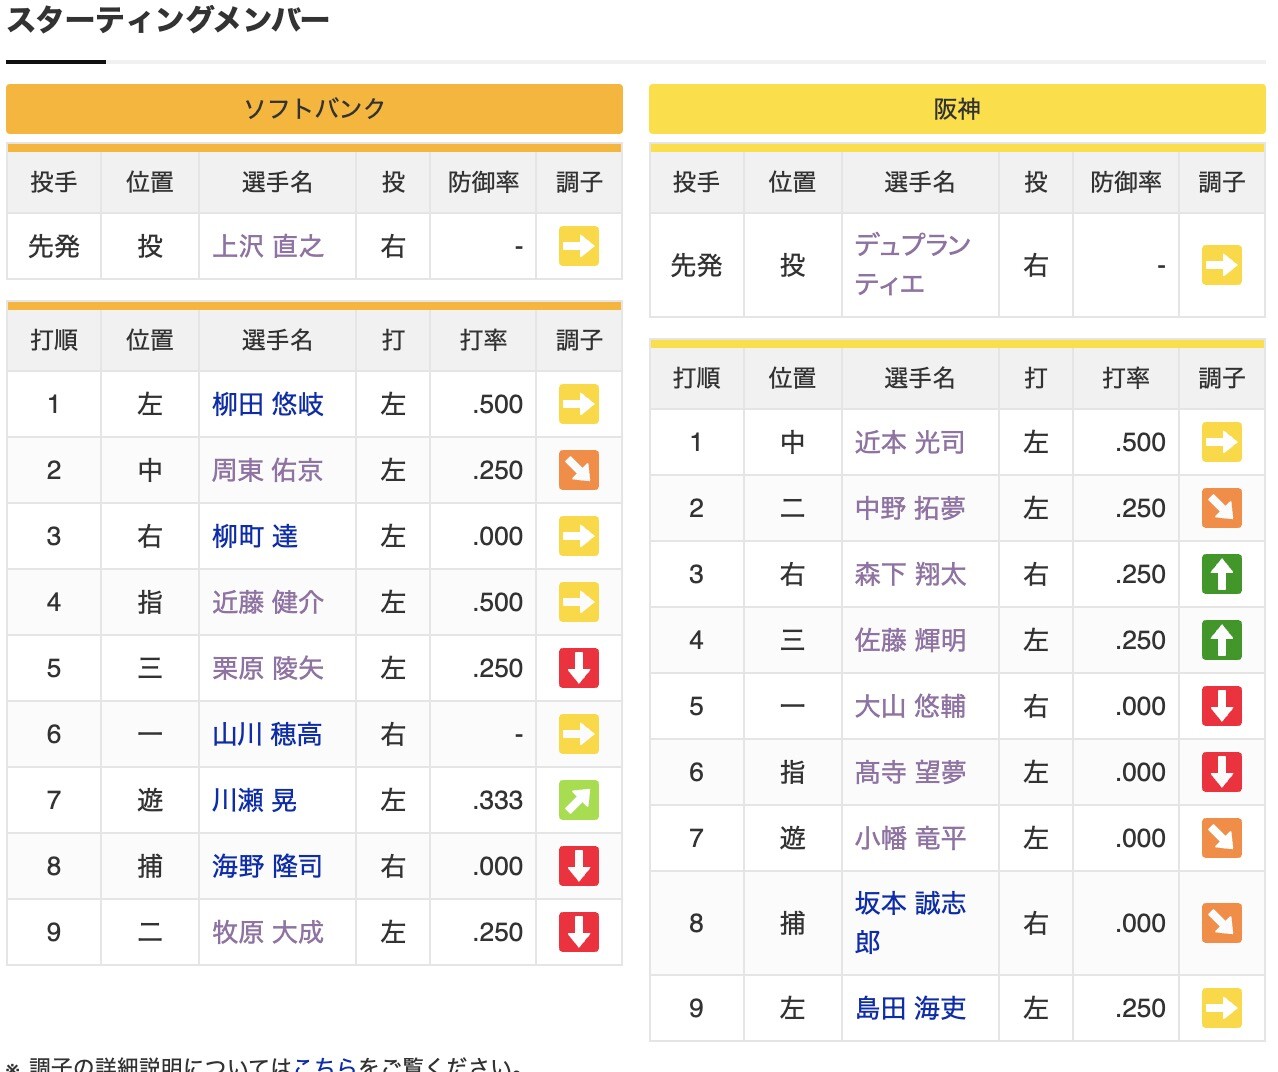Open 近本 光司 player link
Viewport: 1278px width, 1072px height.
click(x=910, y=442)
